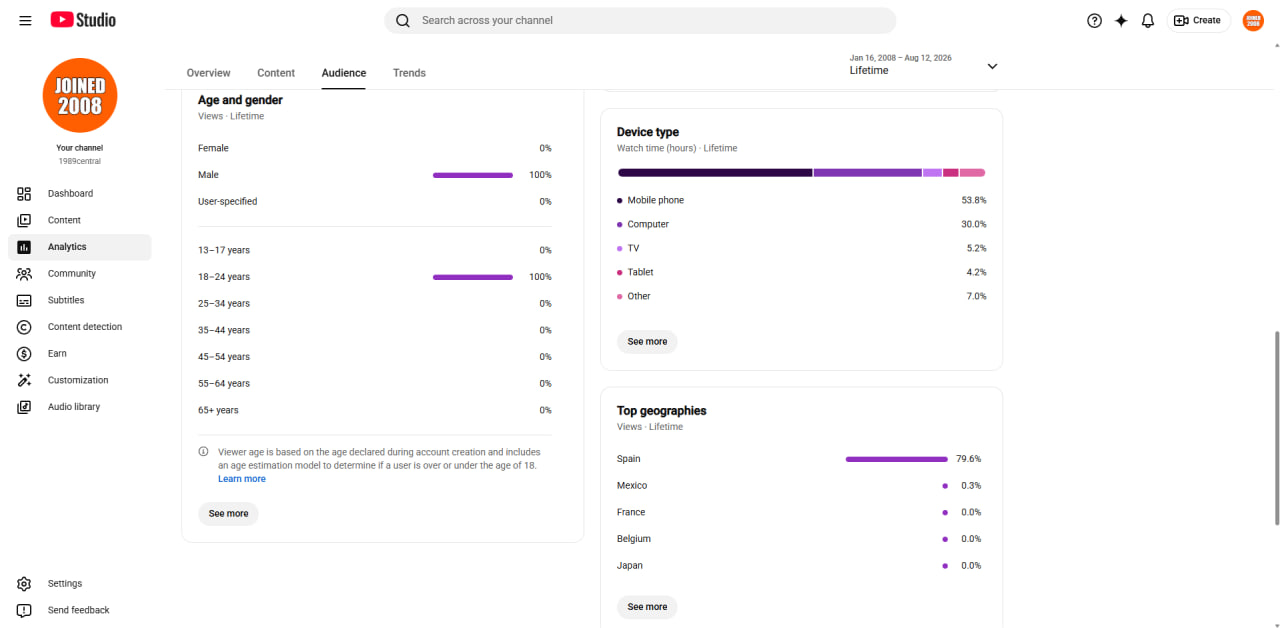Click the Spain 79.6% bar
The image size is (1280, 628).
click(x=897, y=459)
